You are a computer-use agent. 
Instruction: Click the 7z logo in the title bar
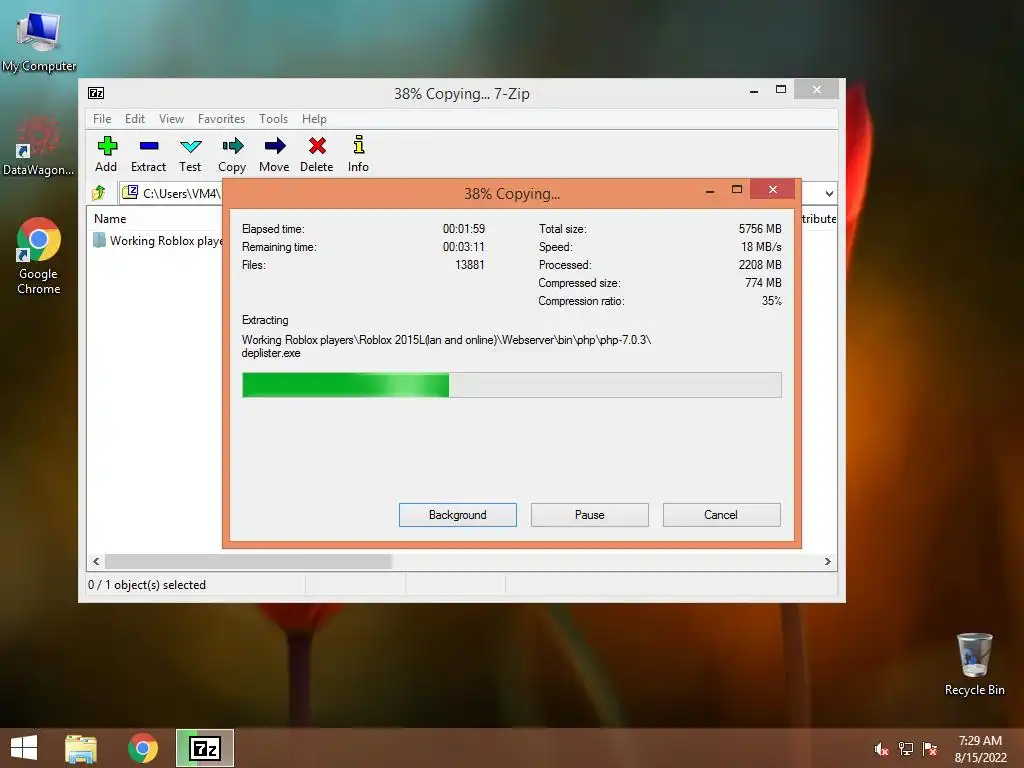96,93
